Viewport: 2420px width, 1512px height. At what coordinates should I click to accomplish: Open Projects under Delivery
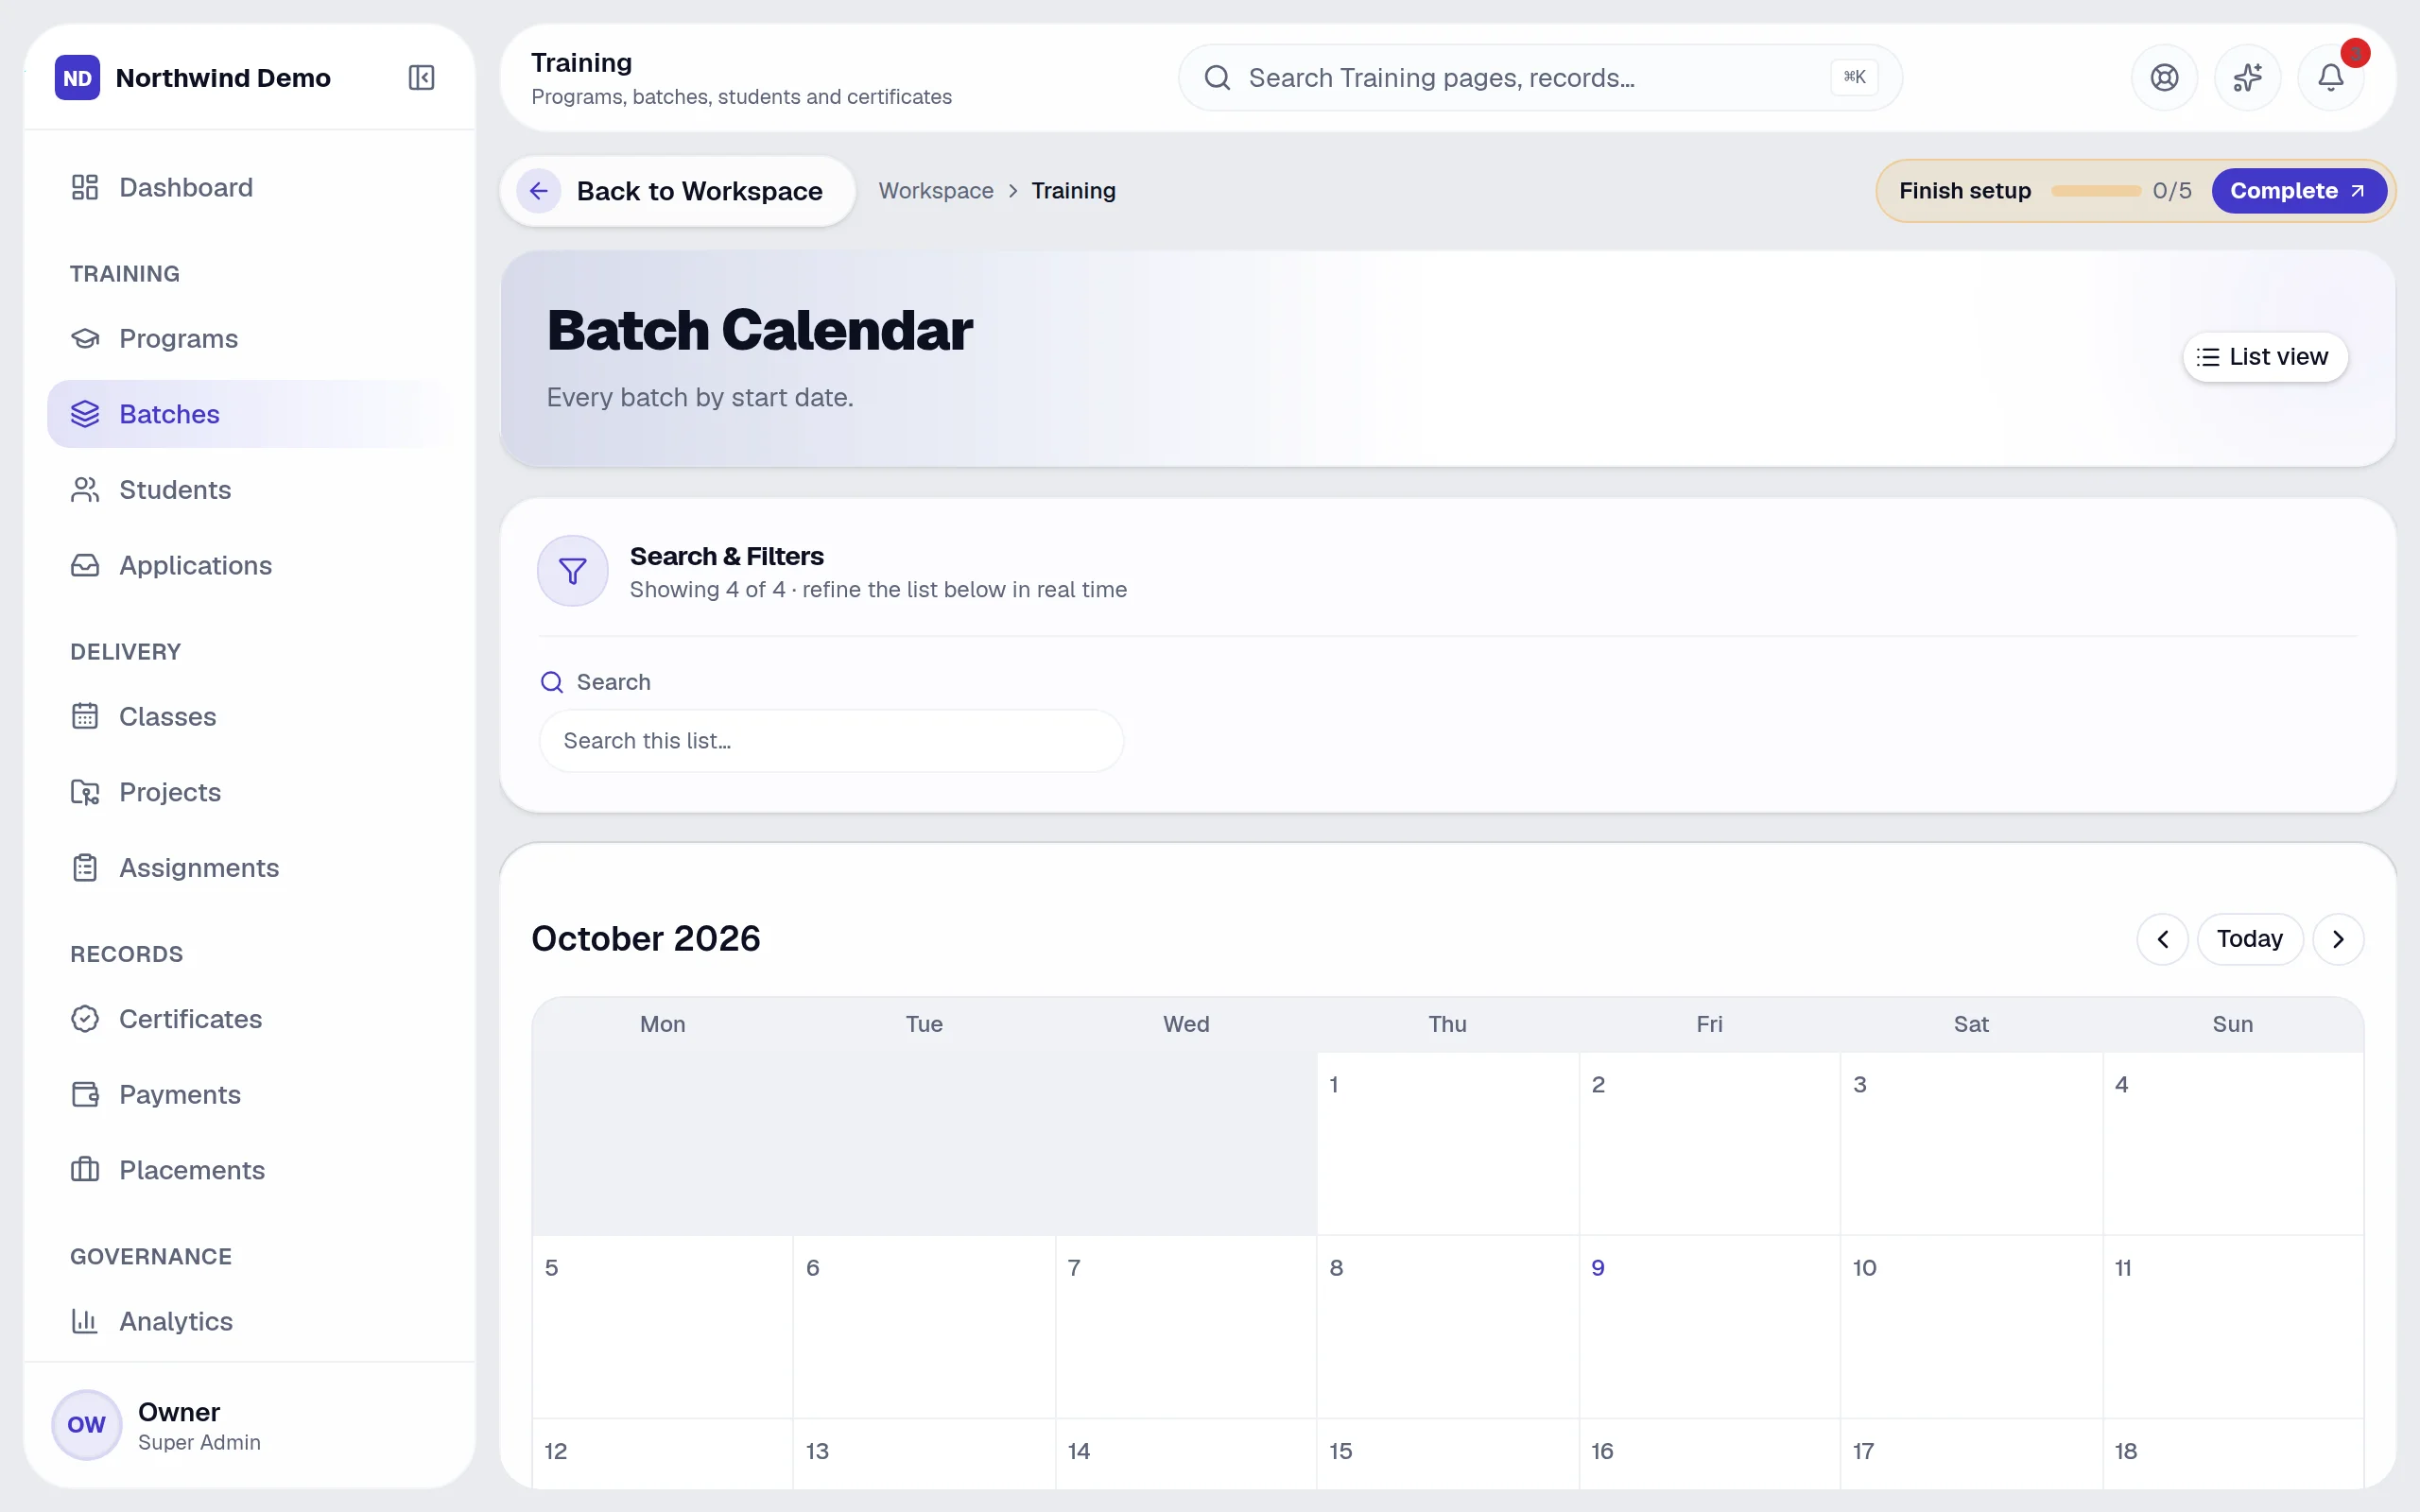[x=249, y=792]
